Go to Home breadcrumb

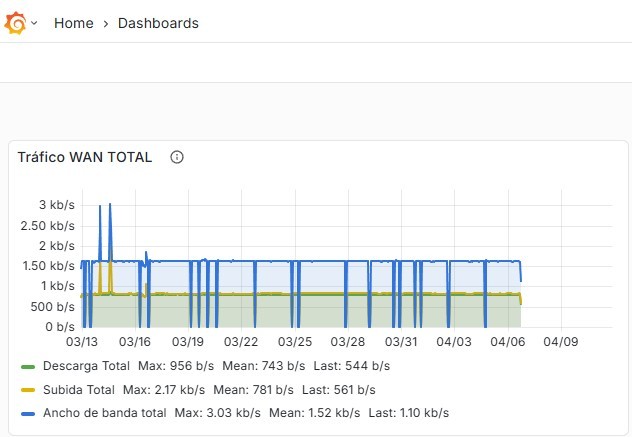pyautogui.click(x=74, y=23)
